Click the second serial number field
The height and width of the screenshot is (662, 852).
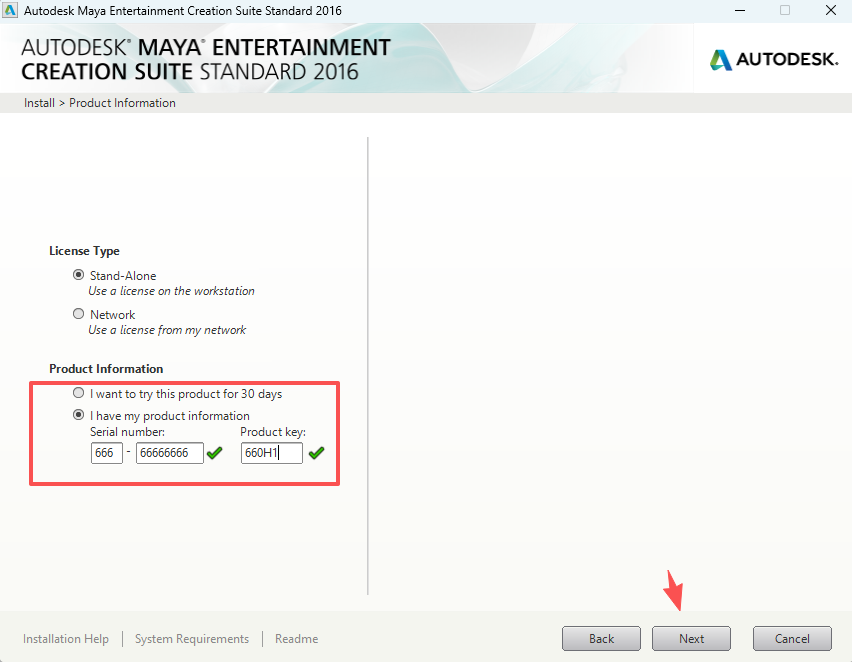[x=168, y=452]
